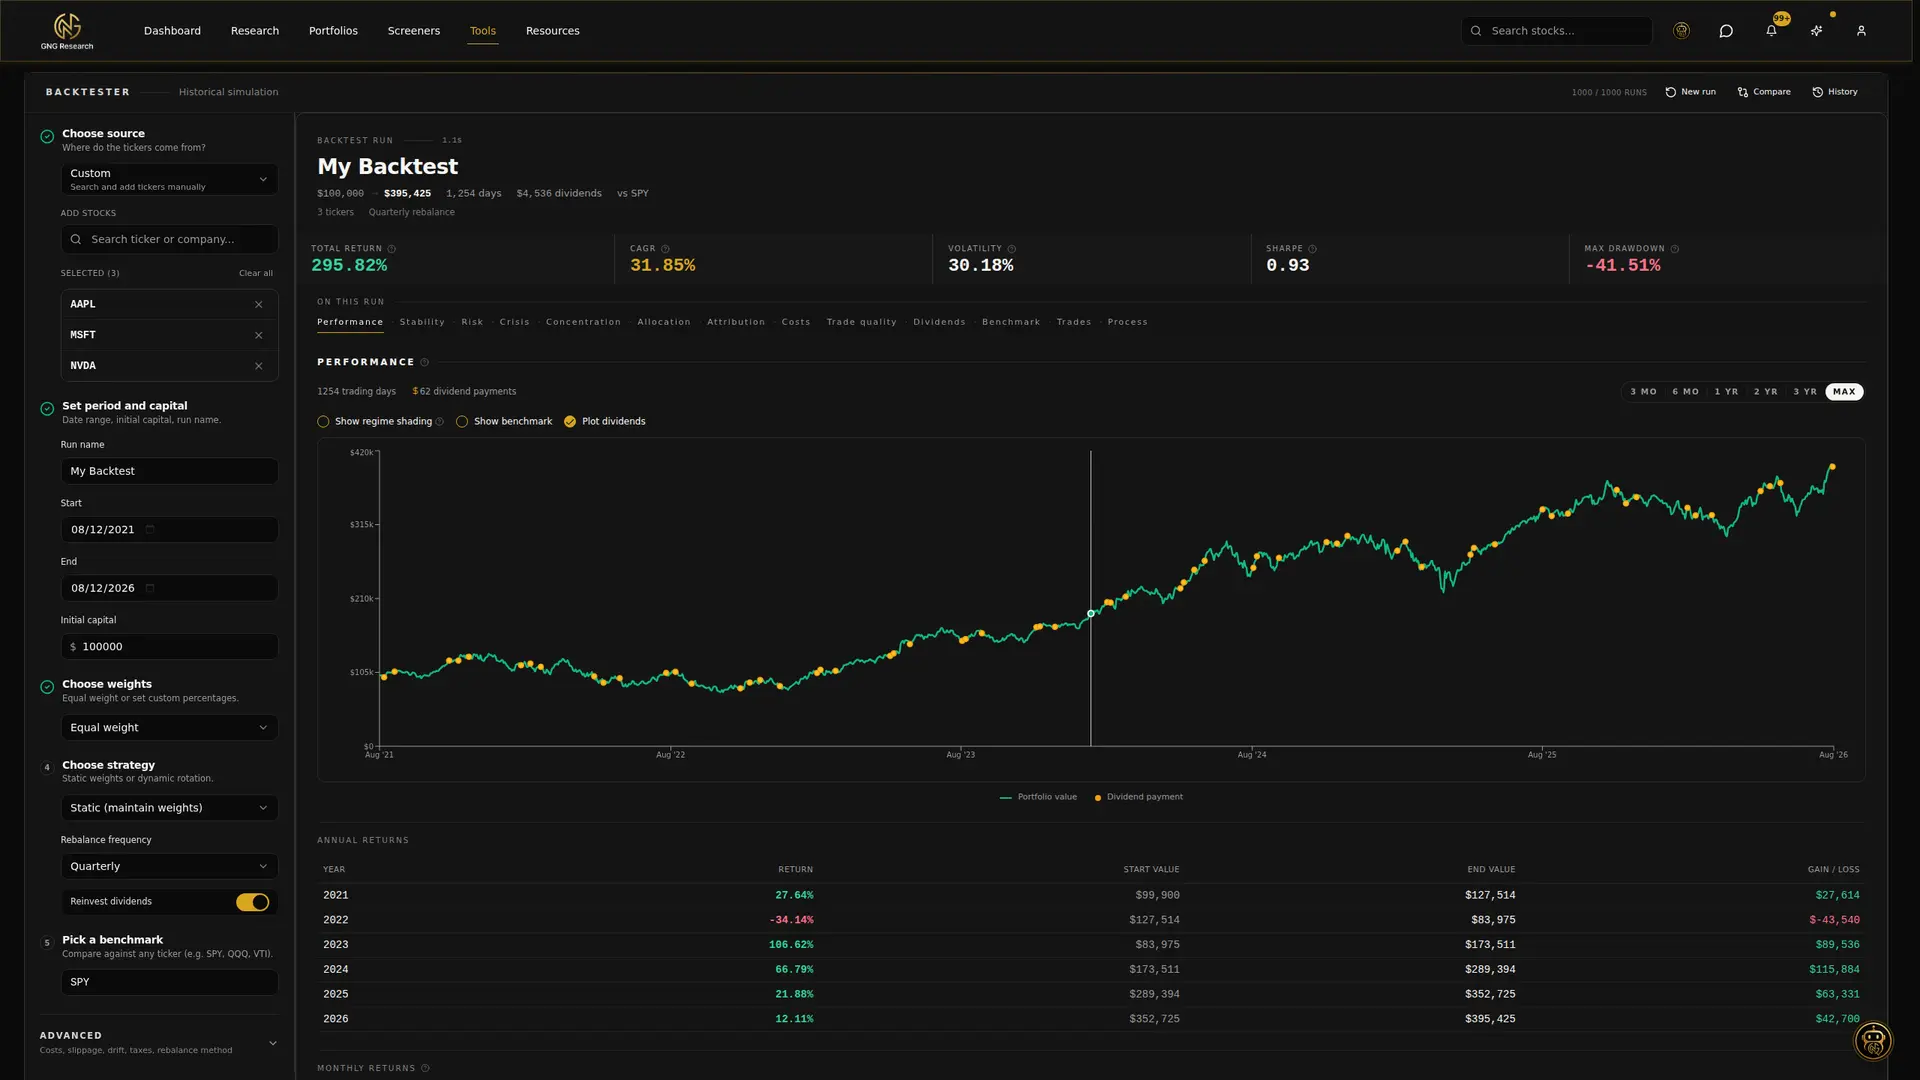The image size is (1920, 1080).
Task: Select the MAX chart range button
Action: tap(1844, 392)
